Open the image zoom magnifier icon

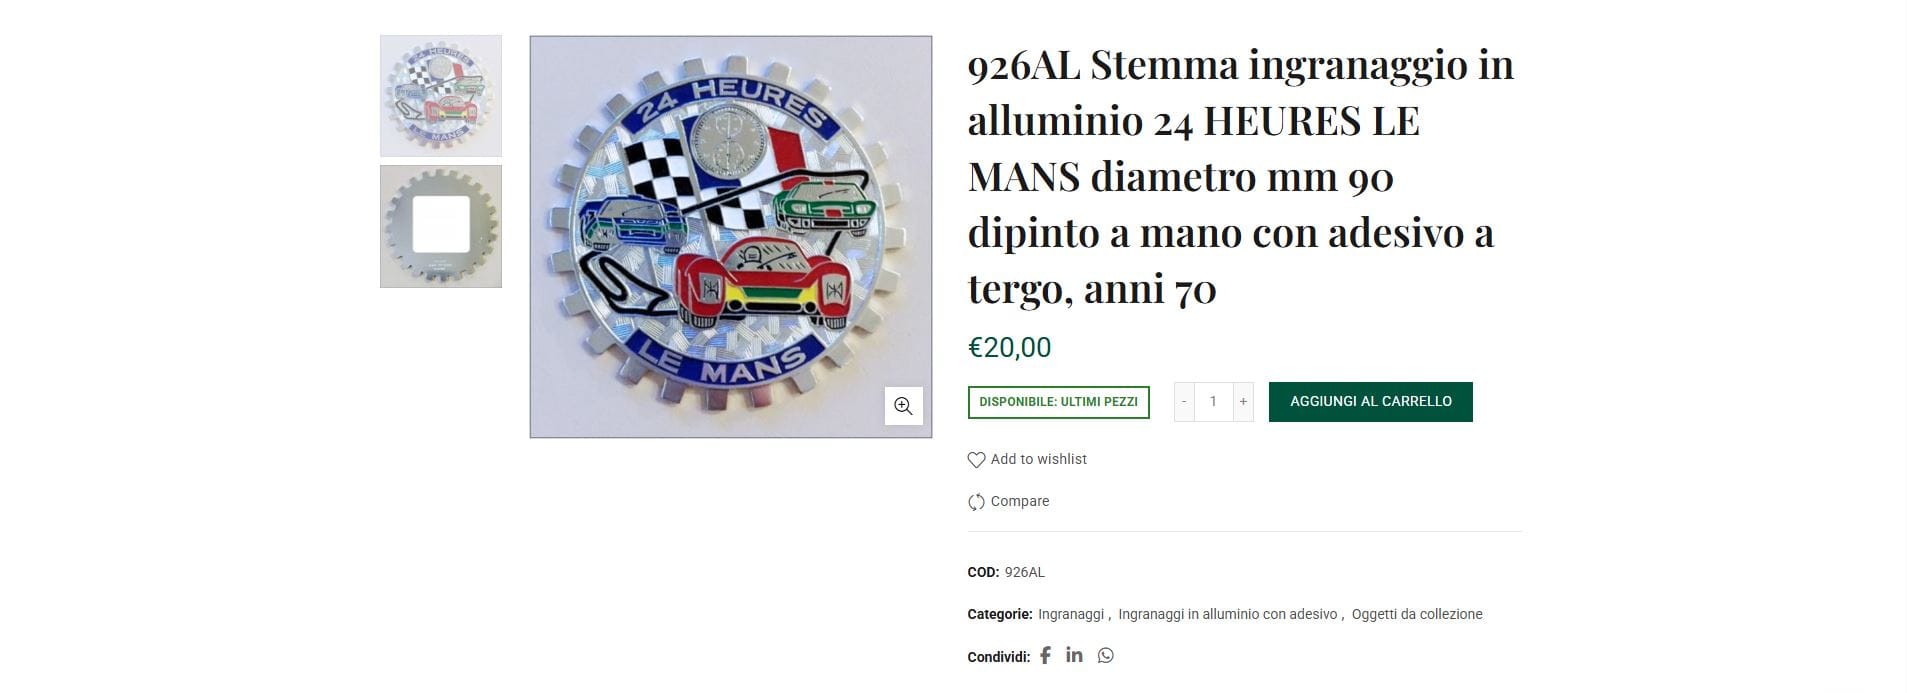(903, 405)
